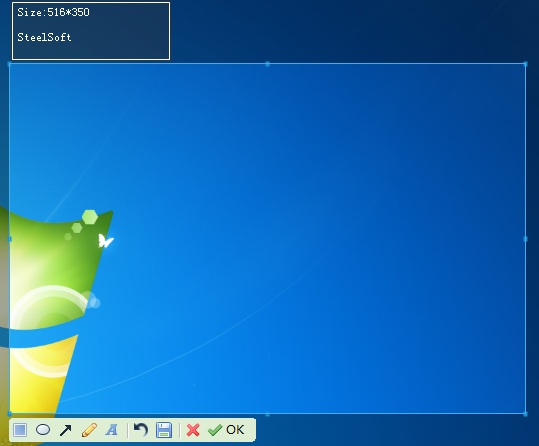539x446 pixels.
Task: Select the ellipse drawing tool
Action: click(x=43, y=430)
